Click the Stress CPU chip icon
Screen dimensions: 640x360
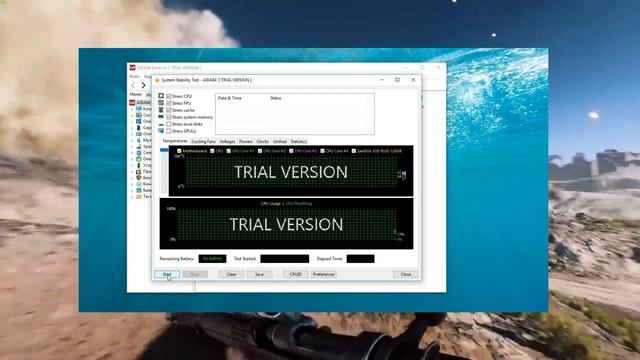[161, 96]
